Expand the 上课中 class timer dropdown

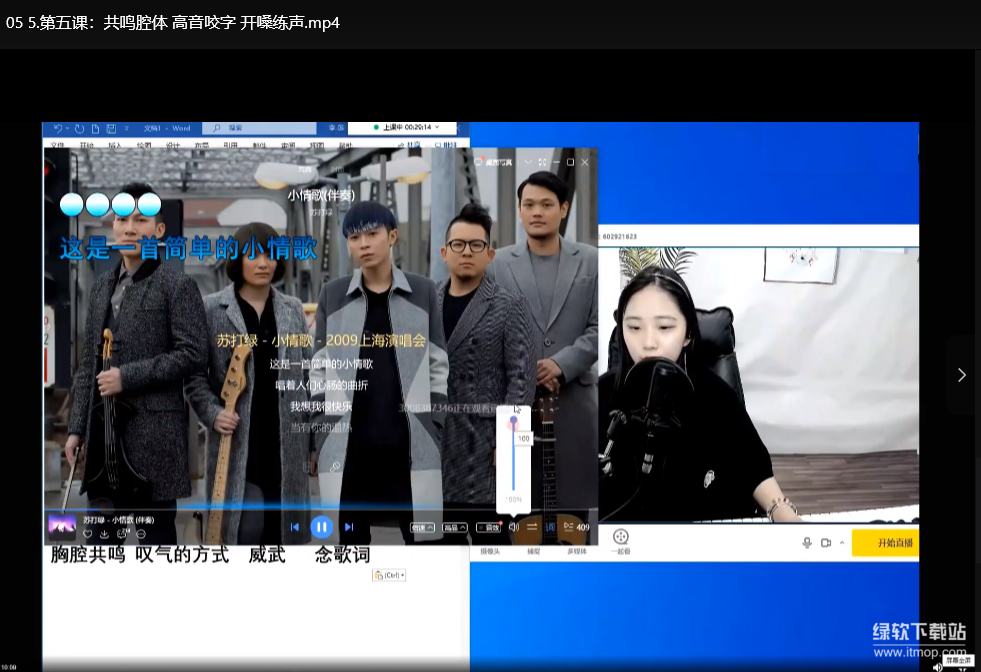437,127
